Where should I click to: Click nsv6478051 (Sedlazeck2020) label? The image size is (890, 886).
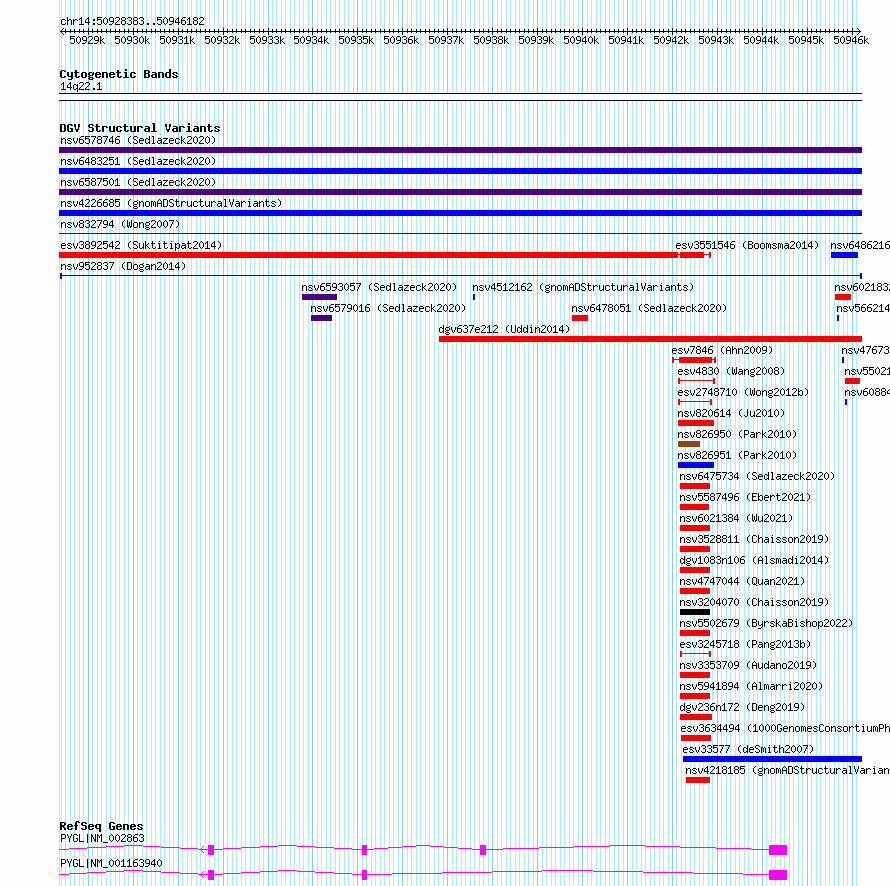click(649, 308)
